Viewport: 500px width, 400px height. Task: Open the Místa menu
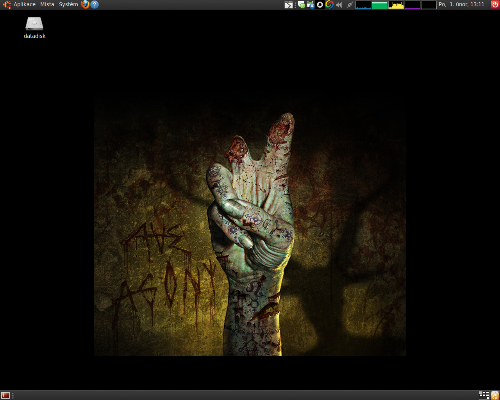point(47,4)
